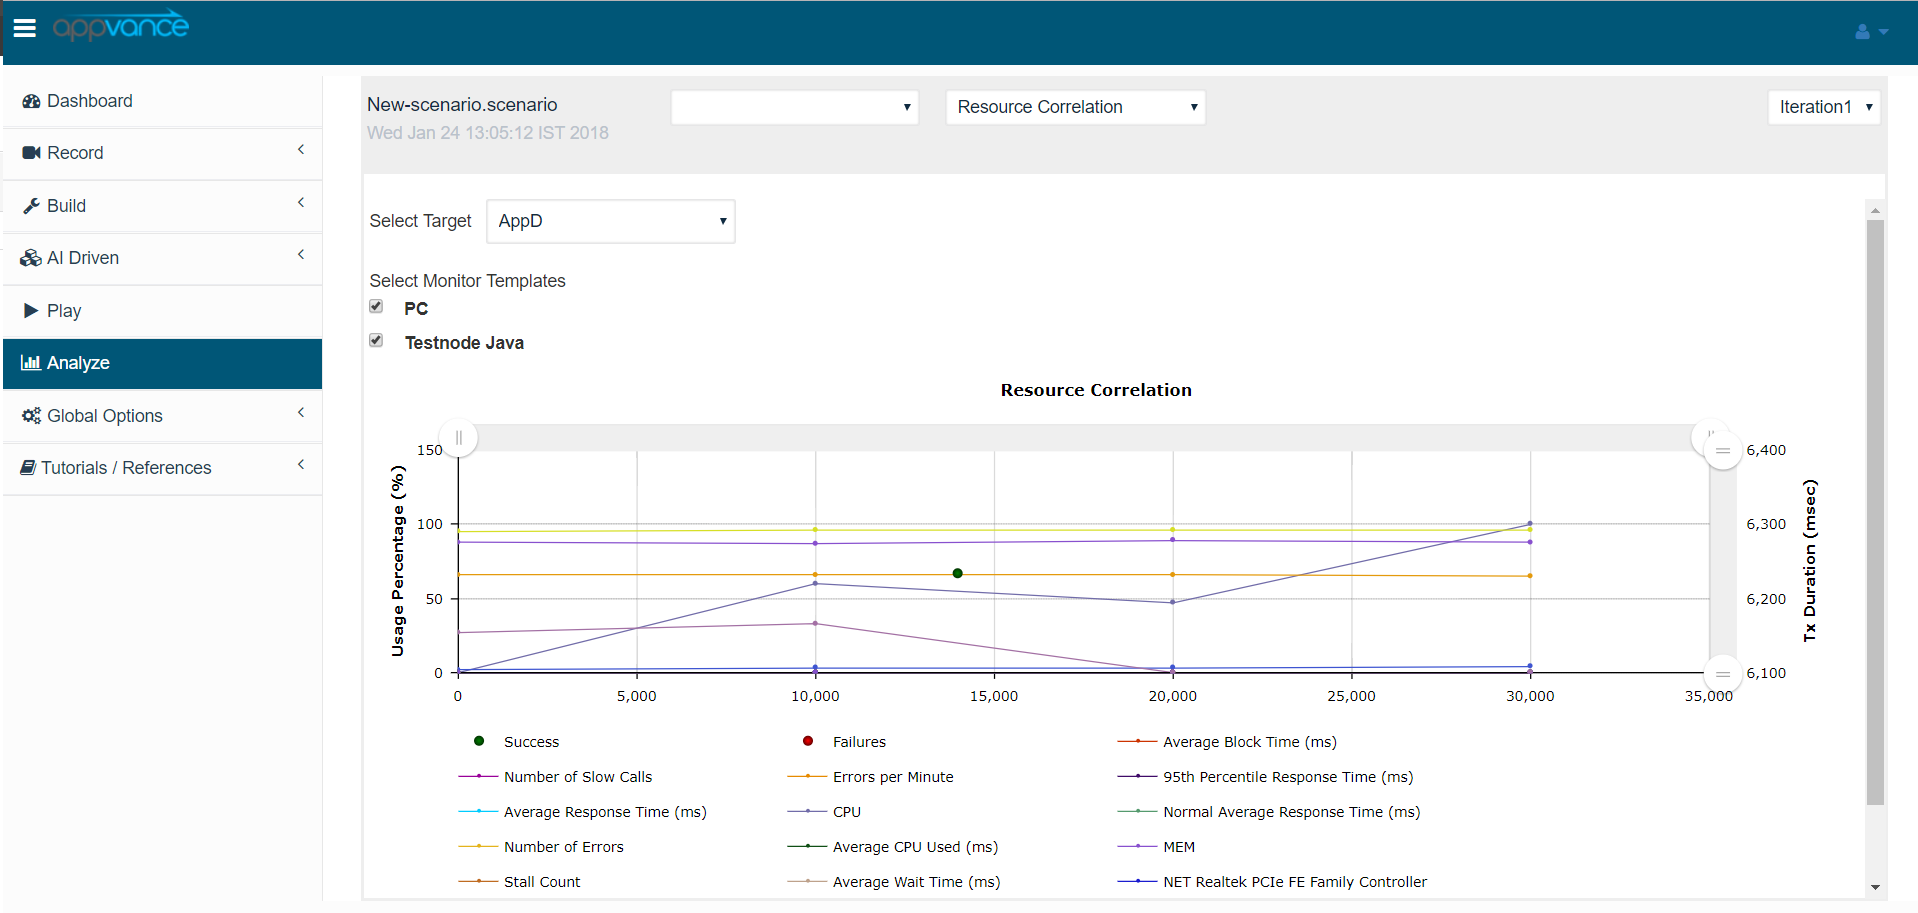Open the empty dropdown beside scenario name

(795, 107)
